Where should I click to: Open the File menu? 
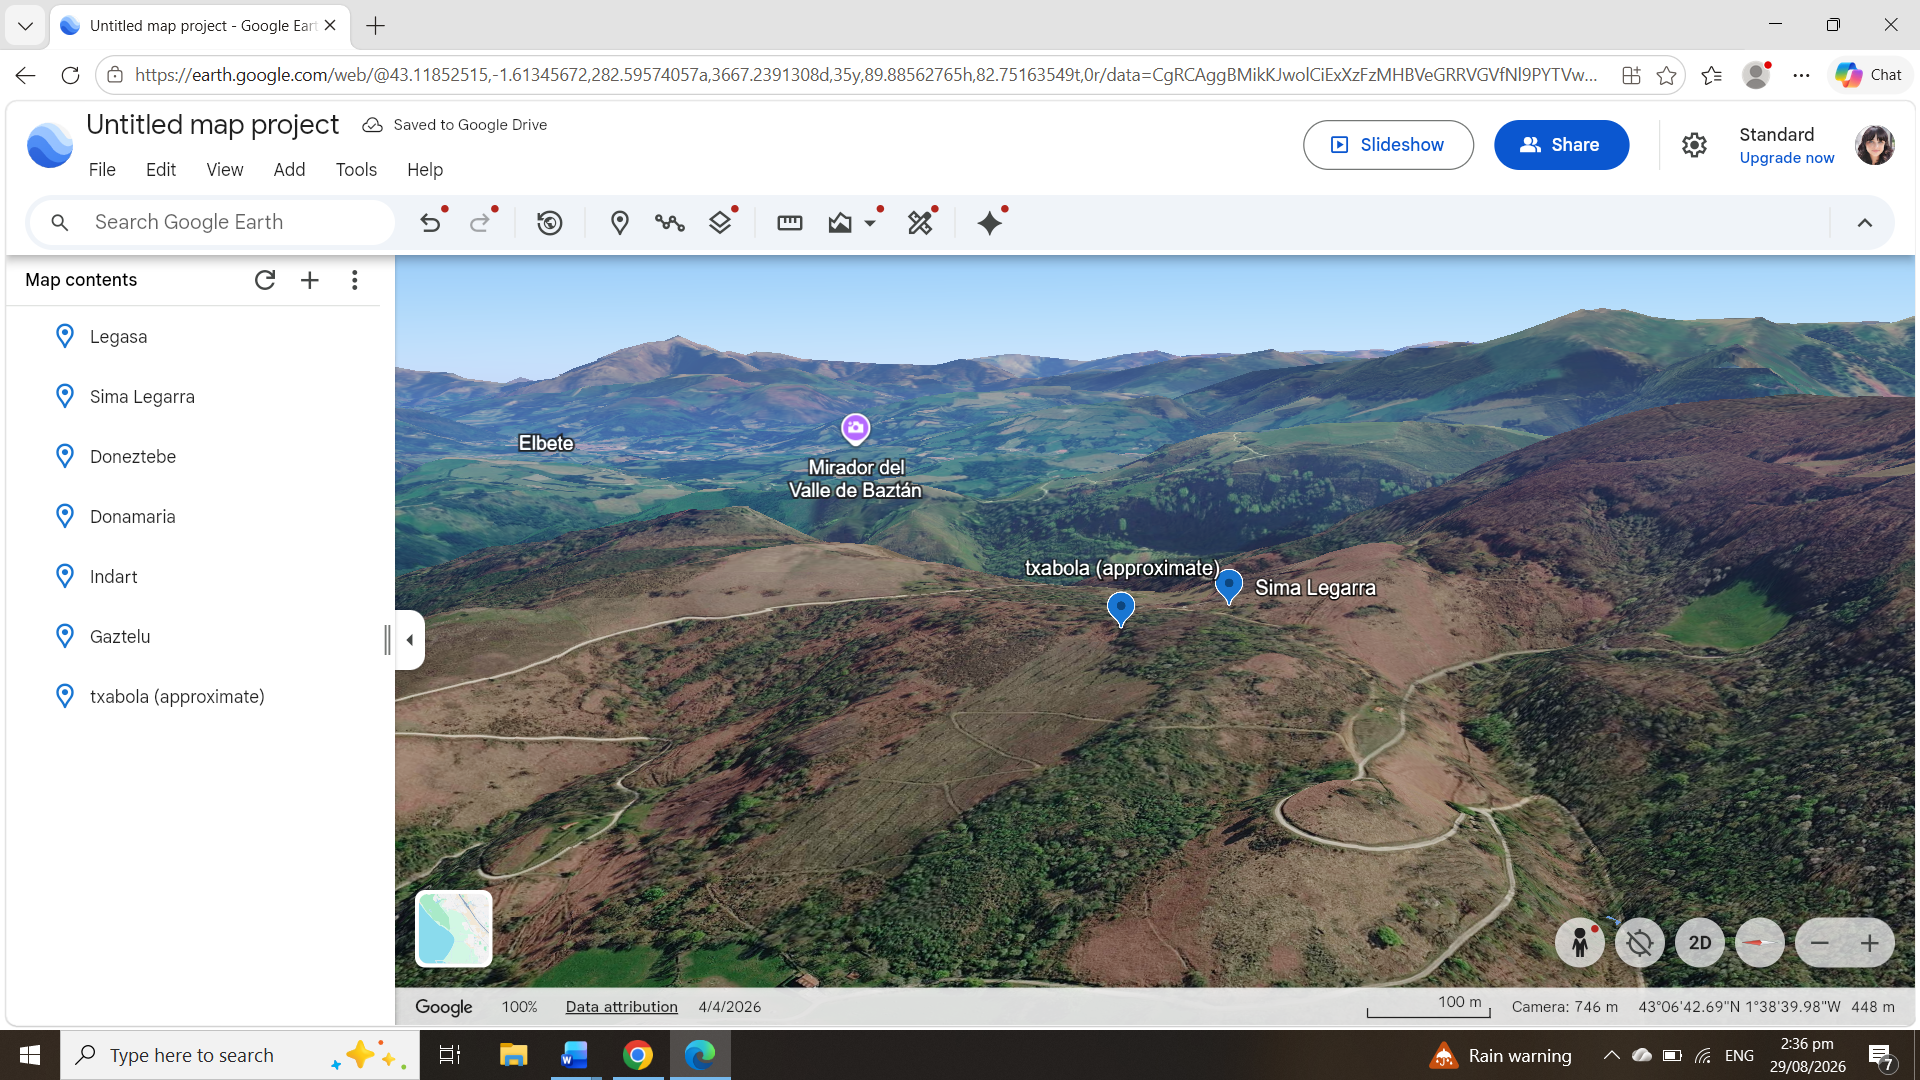pos(102,170)
